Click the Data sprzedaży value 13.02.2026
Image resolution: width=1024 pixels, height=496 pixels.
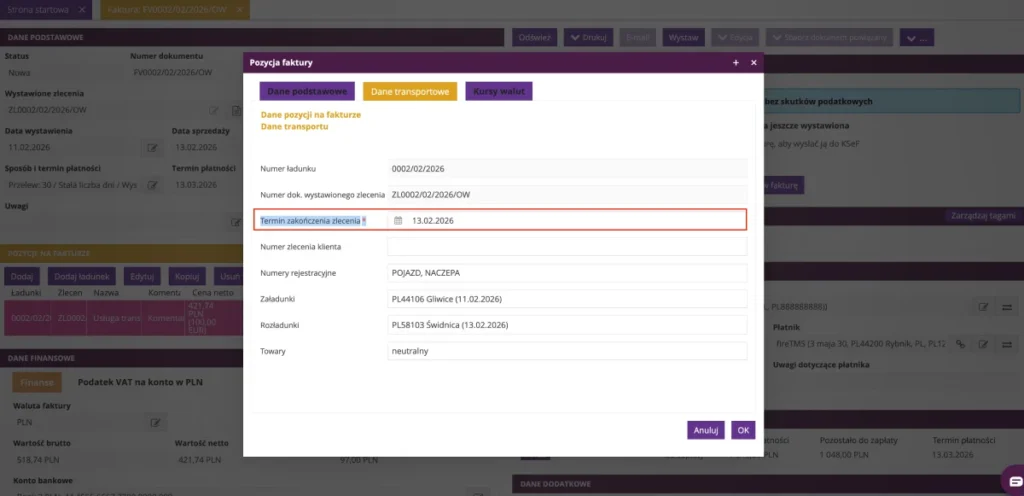pyautogui.click(x=196, y=147)
